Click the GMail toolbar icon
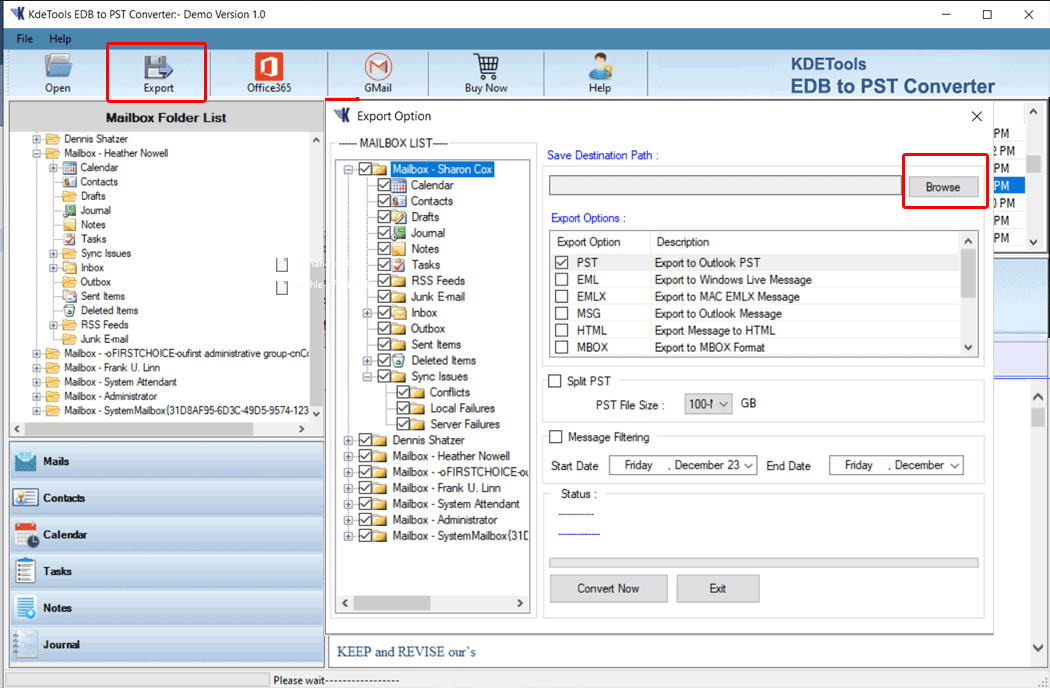1050x688 pixels. 378,68
